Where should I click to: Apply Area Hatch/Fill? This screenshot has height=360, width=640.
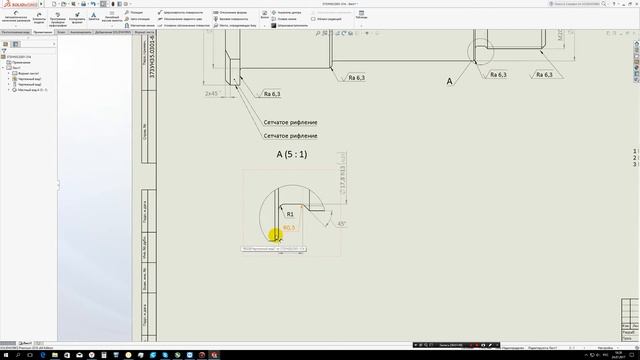(x=289, y=25)
